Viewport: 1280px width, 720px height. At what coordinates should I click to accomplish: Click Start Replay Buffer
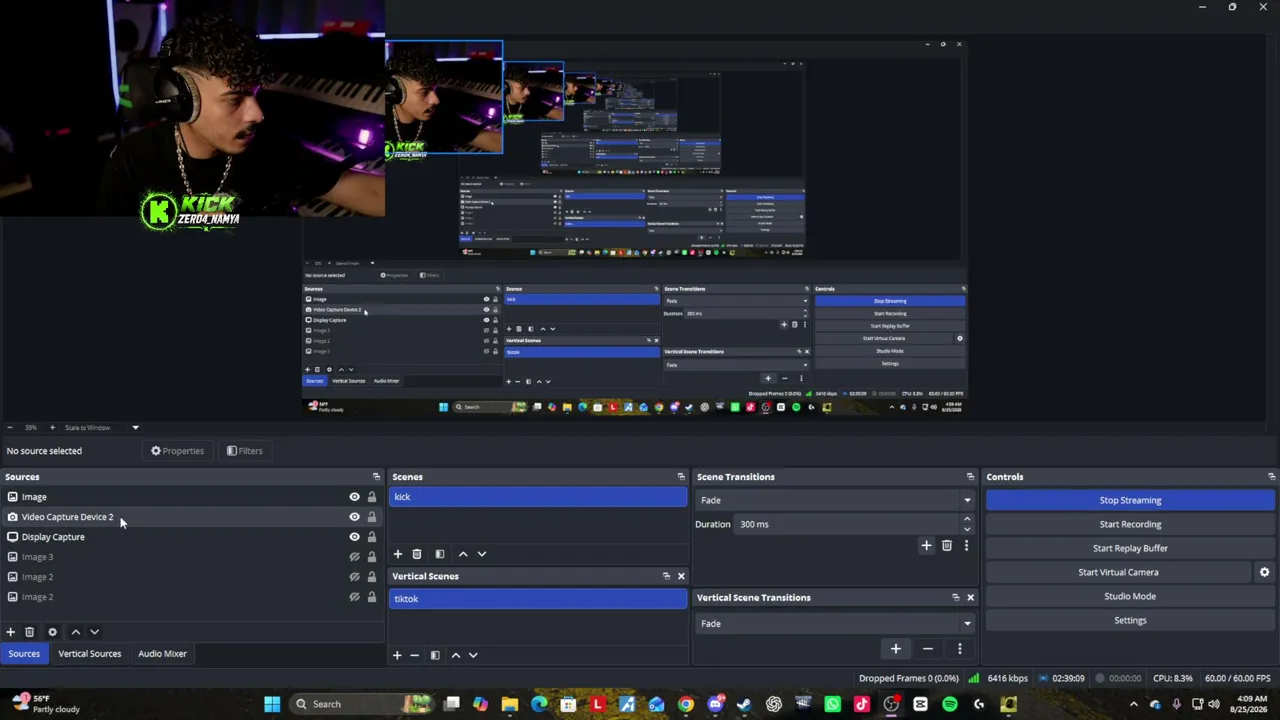tap(1130, 548)
